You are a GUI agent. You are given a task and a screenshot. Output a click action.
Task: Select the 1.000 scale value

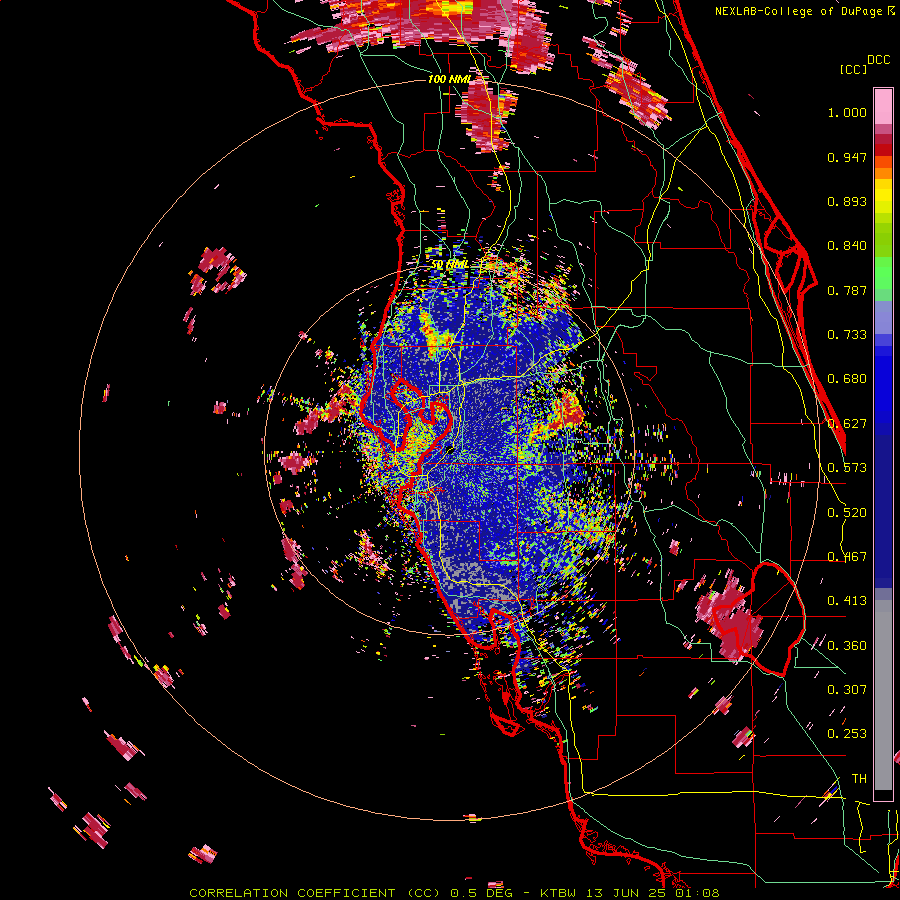[847, 112]
